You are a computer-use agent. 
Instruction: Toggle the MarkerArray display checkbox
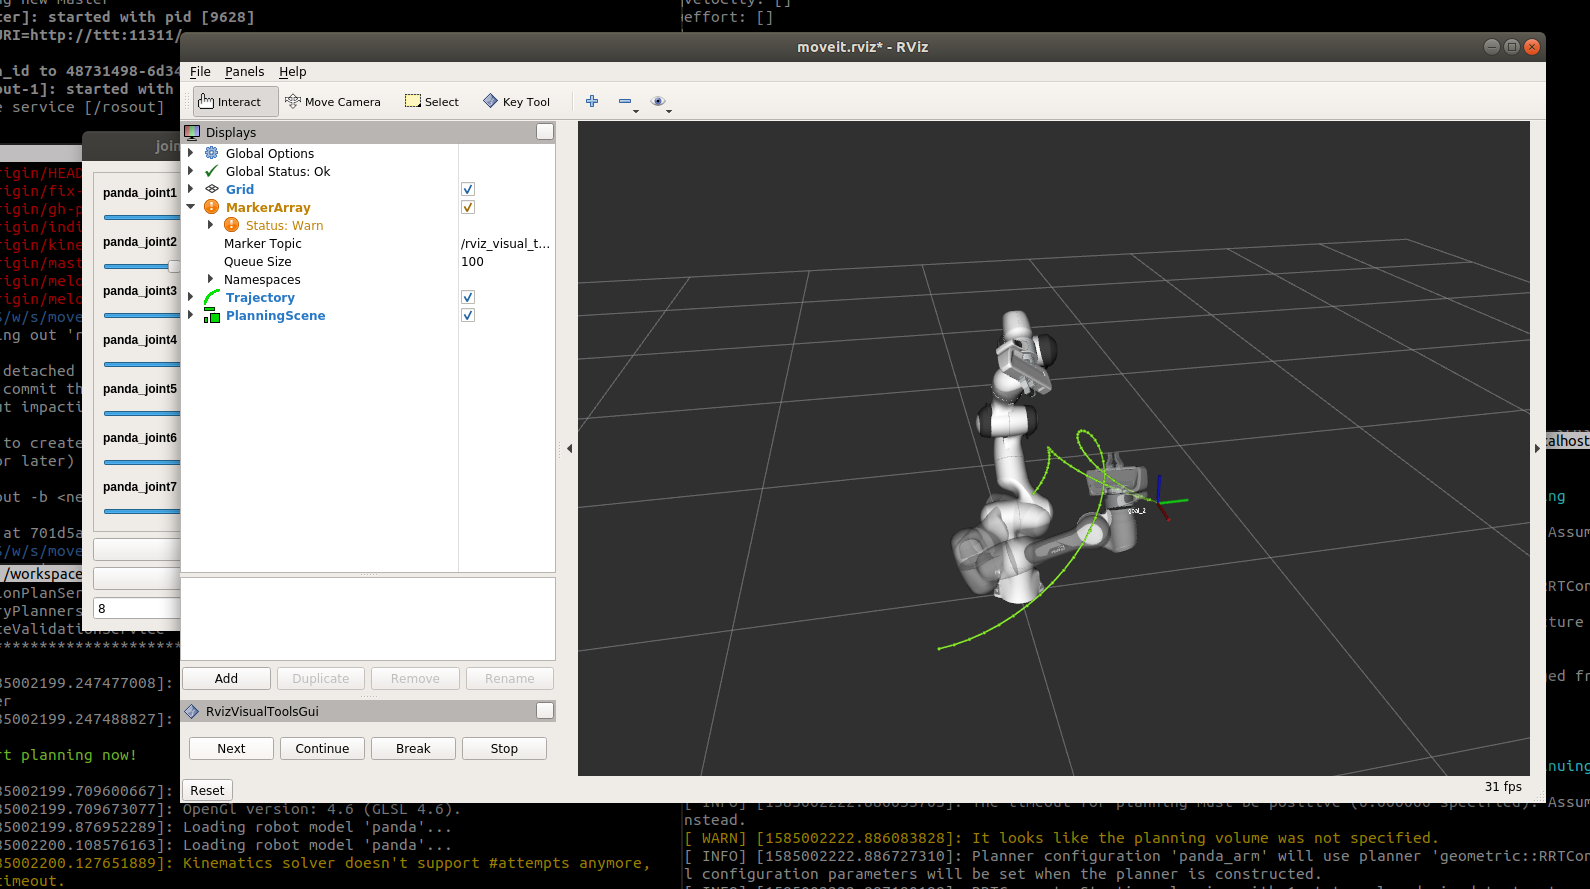[x=468, y=207]
